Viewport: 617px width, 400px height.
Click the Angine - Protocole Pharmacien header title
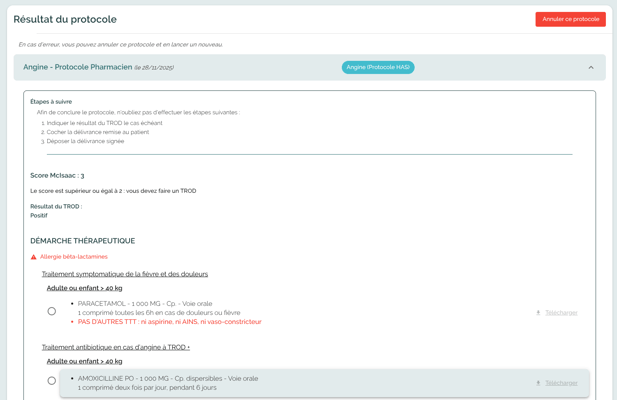77,67
